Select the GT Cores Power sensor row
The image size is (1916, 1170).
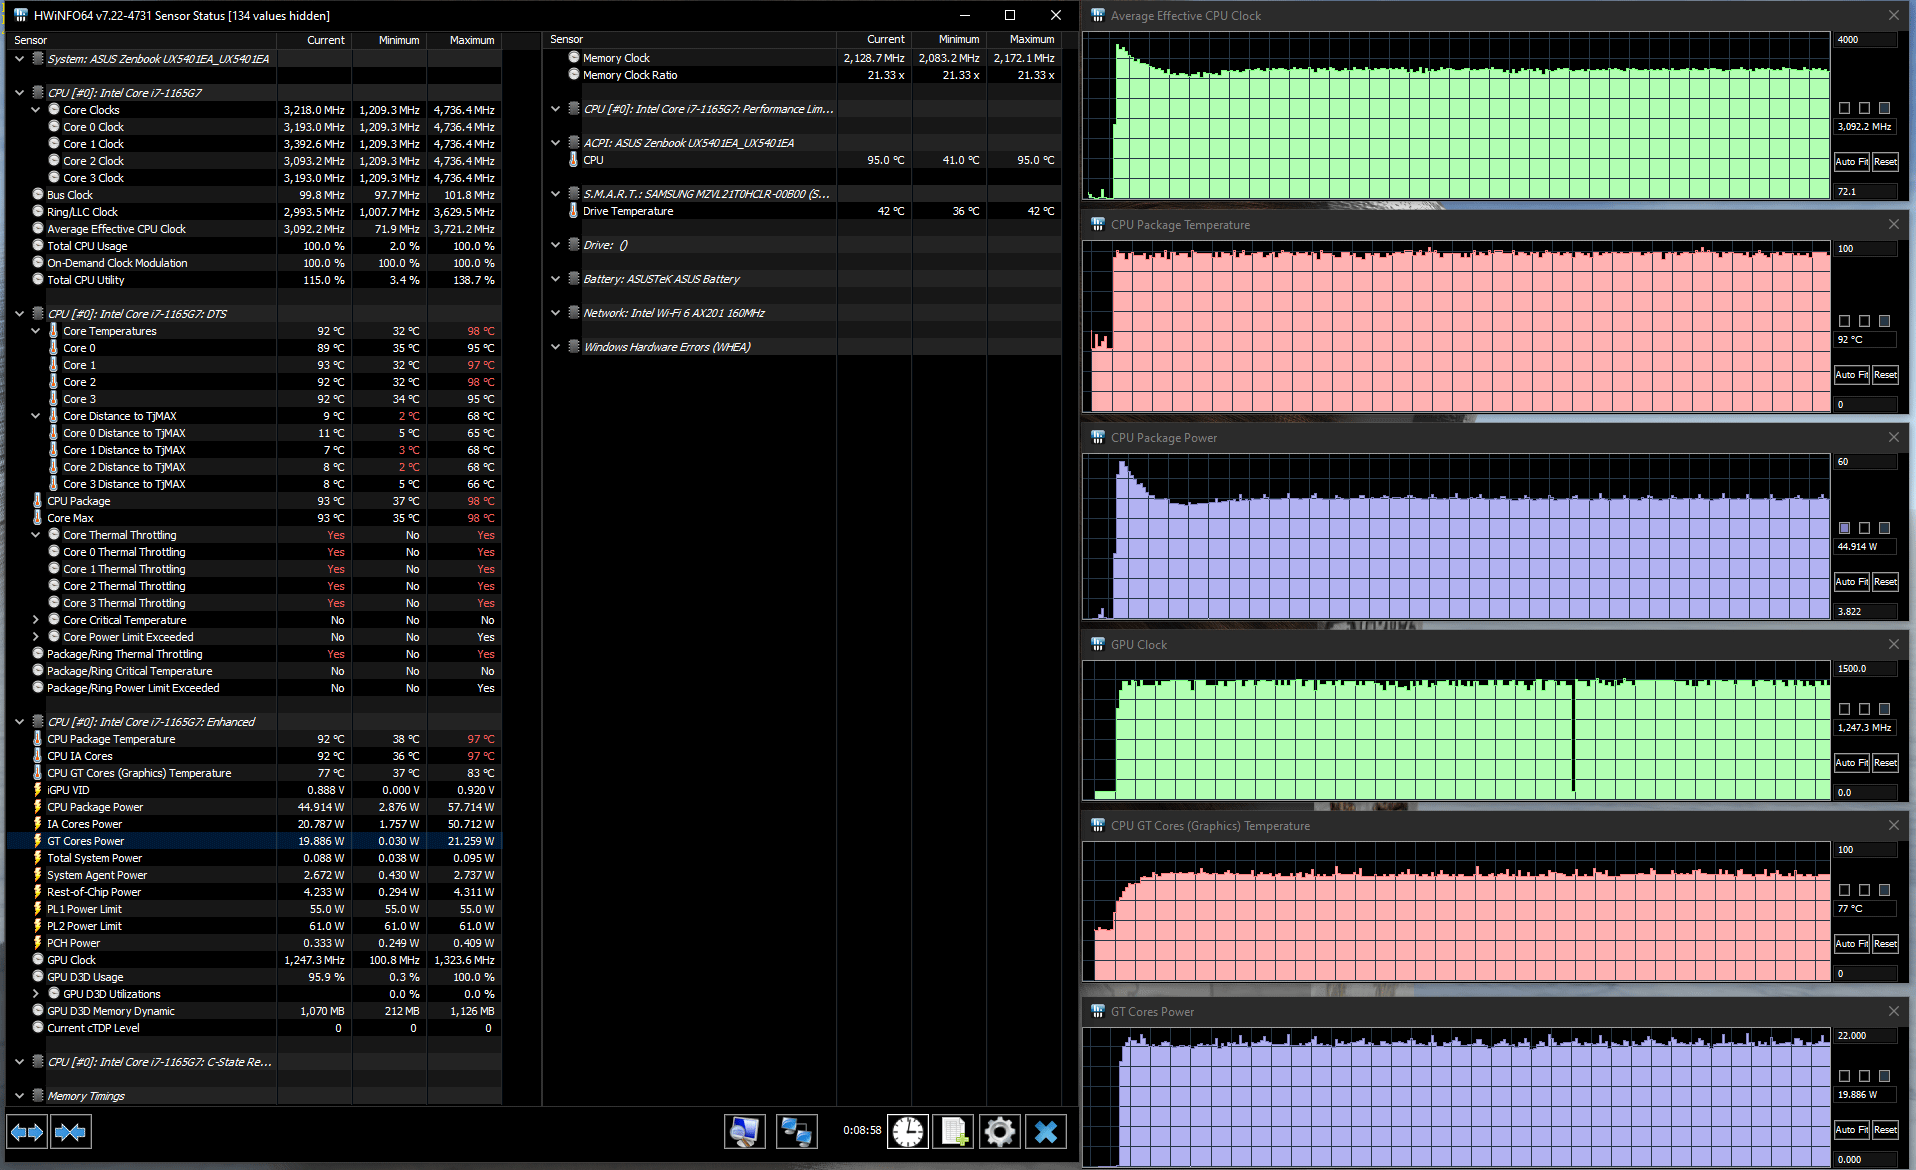point(150,841)
